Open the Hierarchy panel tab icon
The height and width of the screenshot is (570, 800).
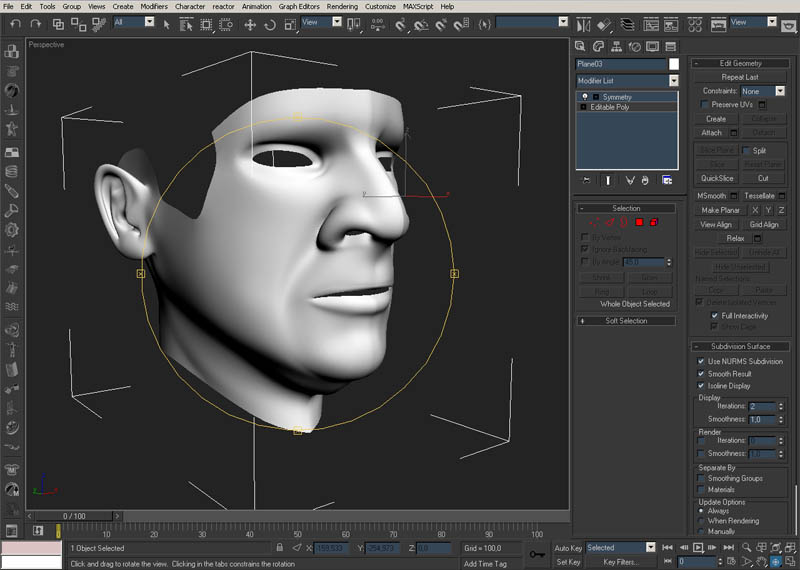(615, 45)
